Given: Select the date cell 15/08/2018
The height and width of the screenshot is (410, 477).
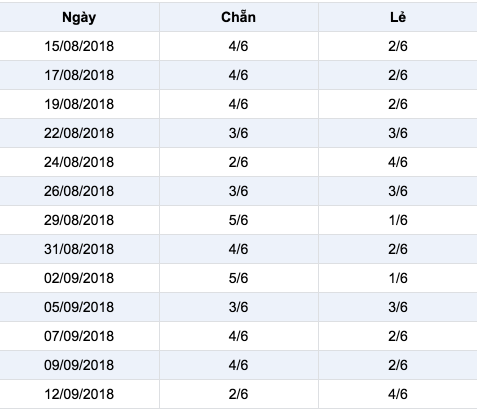Looking at the screenshot, I should pyautogui.click(x=79, y=46).
